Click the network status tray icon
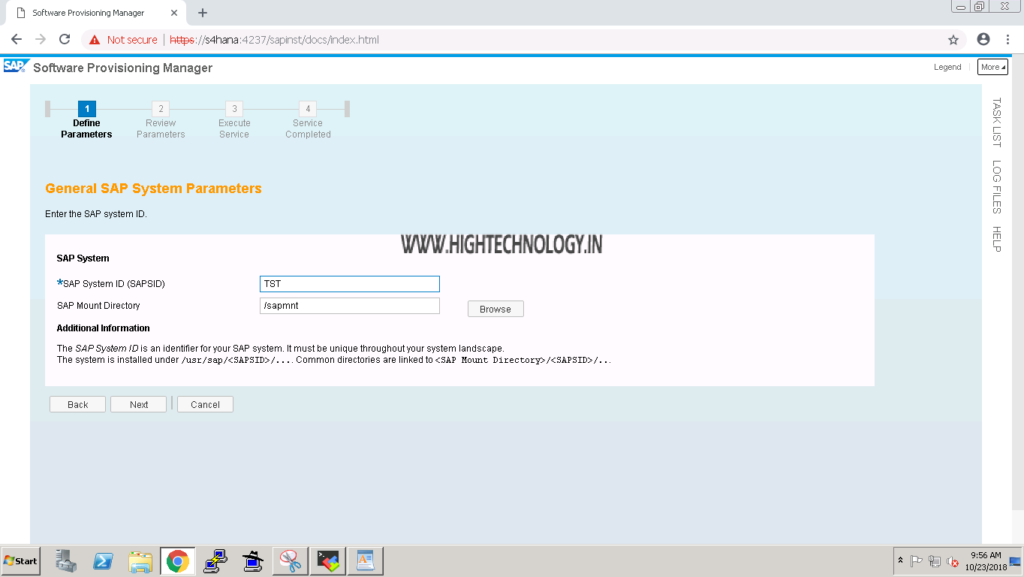Image resolution: width=1024 pixels, height=577 pixels. pyautogui.click(x=935, y=561)
